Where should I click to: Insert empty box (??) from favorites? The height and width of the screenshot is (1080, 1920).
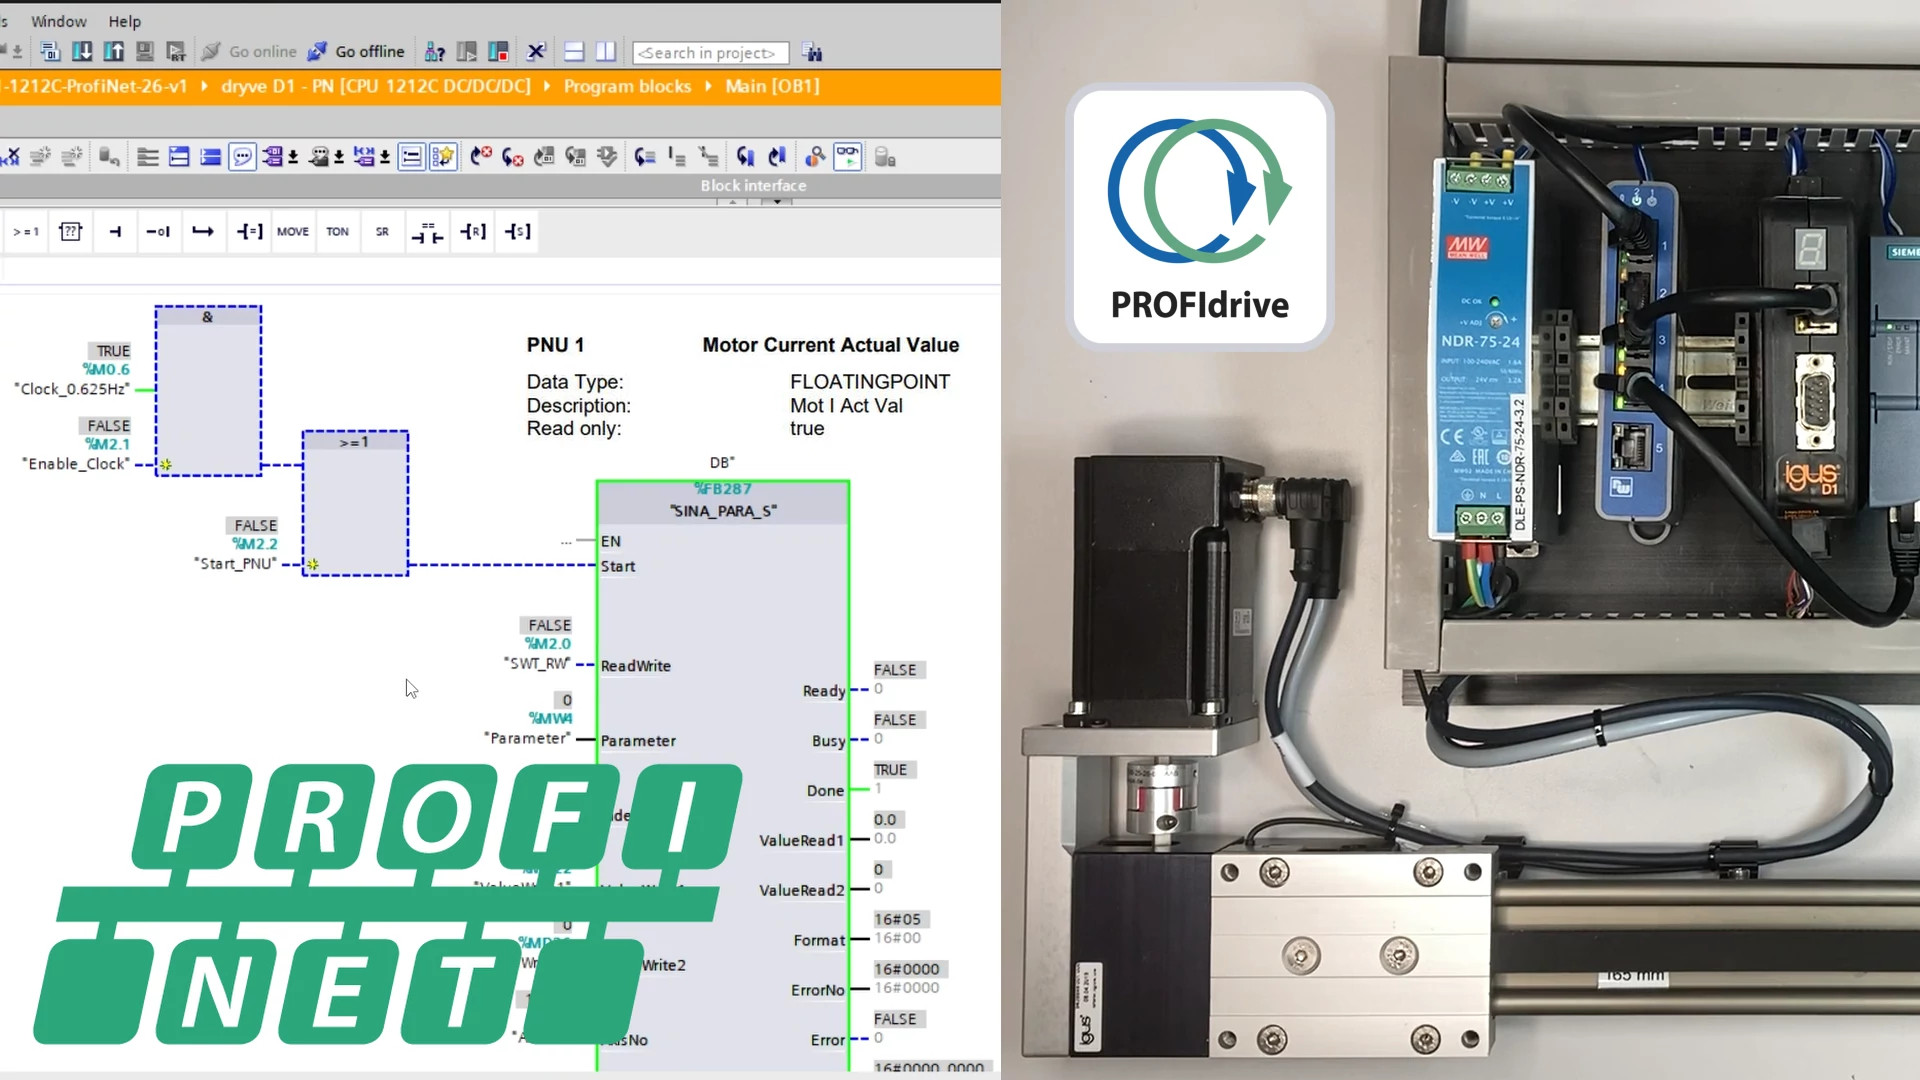coord(70,231)
